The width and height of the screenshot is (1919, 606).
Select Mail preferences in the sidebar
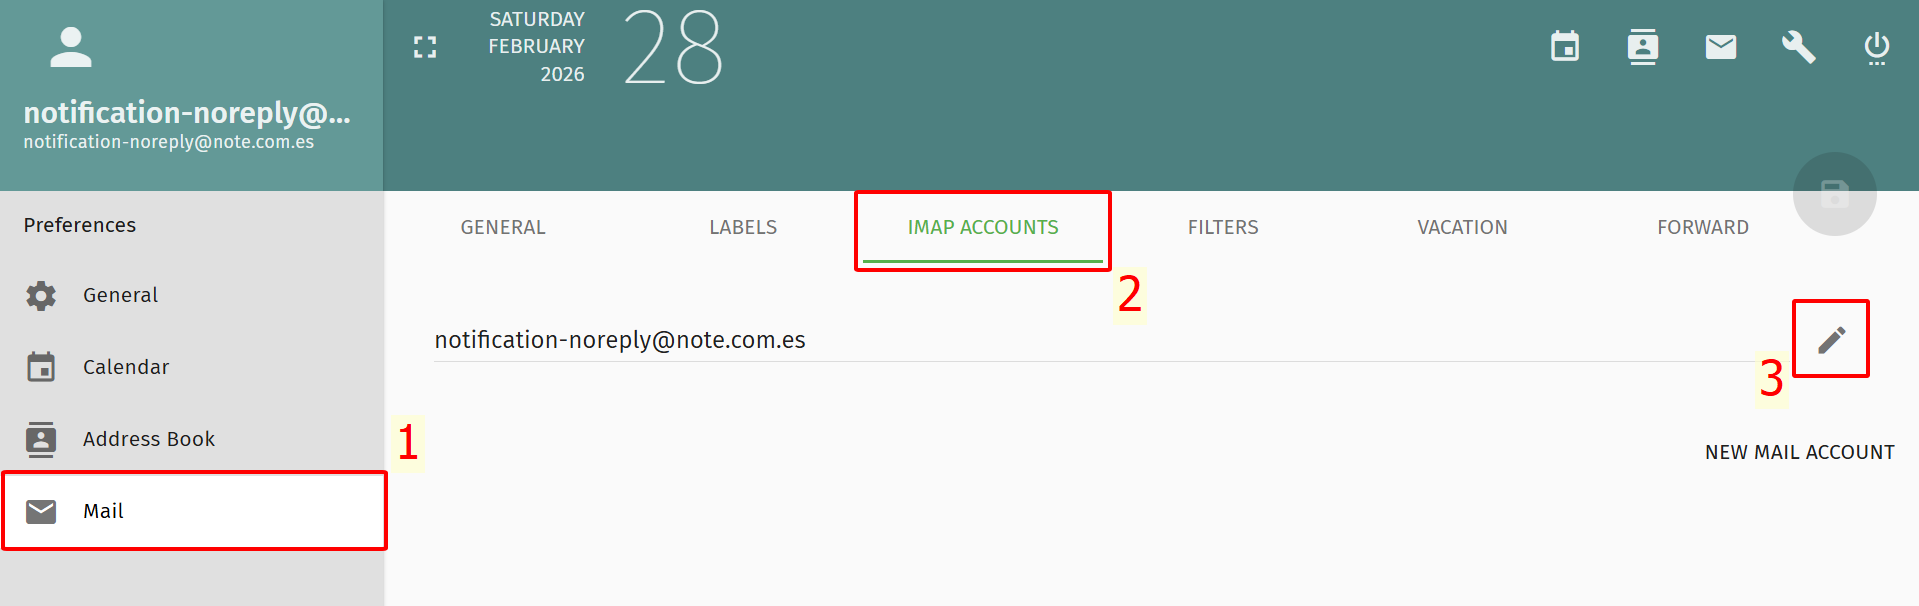103,511
